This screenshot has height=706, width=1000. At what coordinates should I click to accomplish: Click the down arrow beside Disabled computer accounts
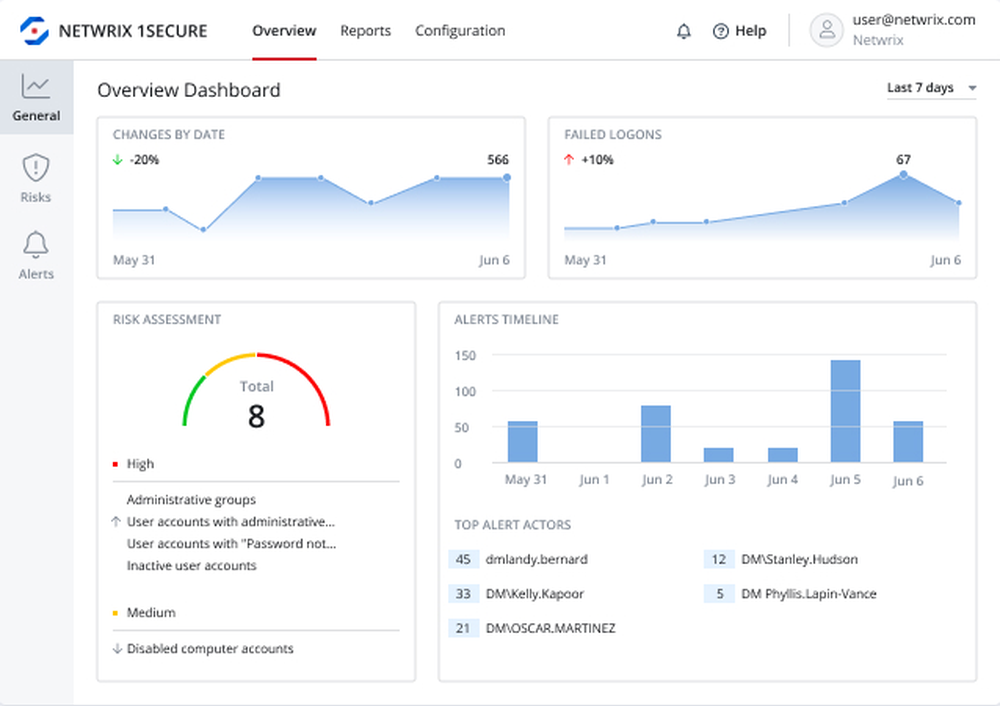click(x=116, y=648)
